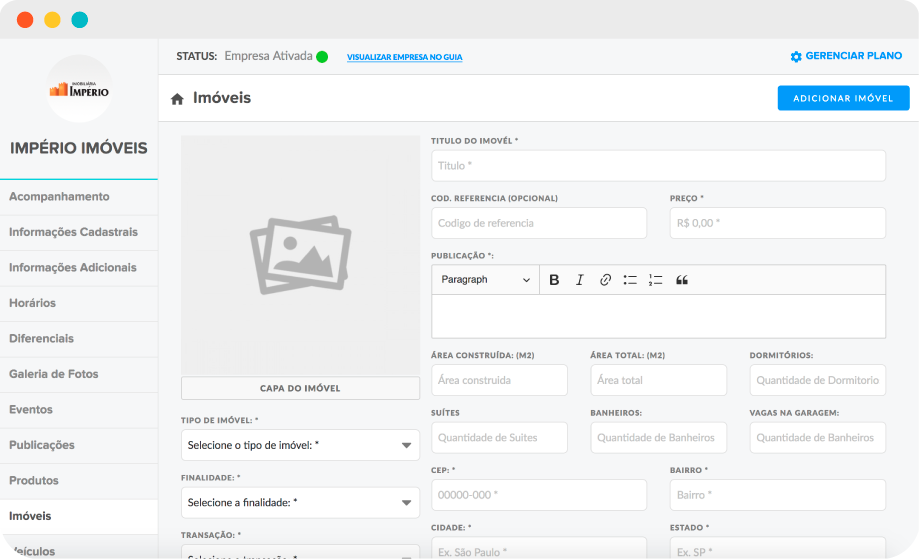This screenshot has width=920, height=559.
Task: Open the Publicações section
Action: (x=79, y=445)
